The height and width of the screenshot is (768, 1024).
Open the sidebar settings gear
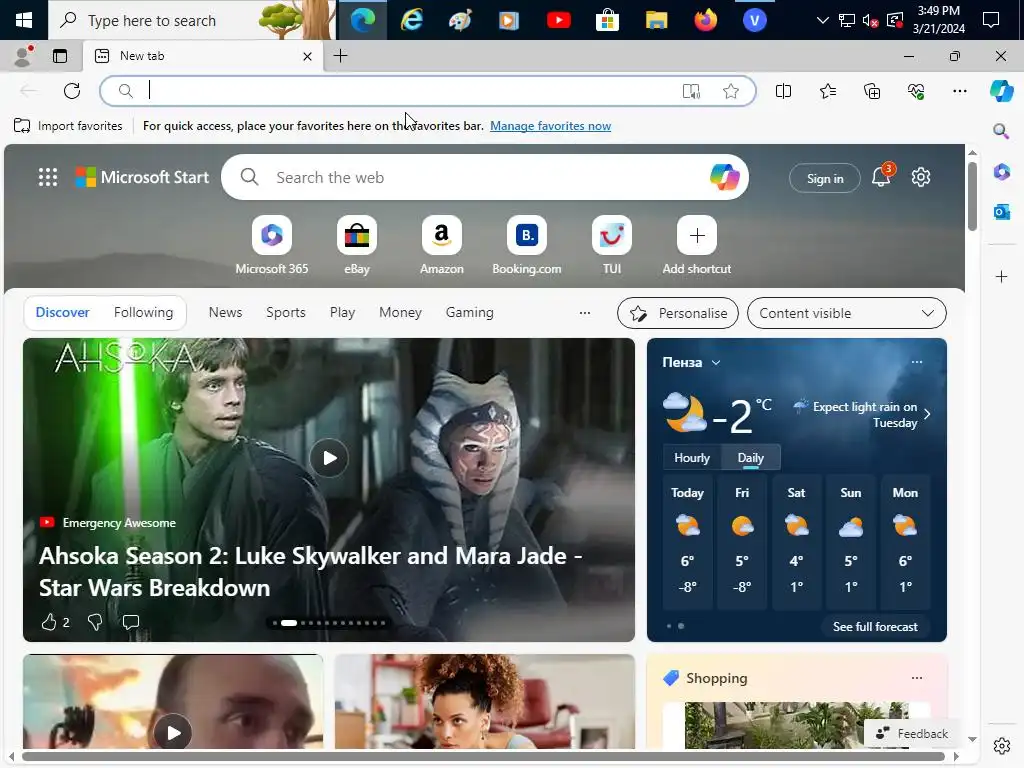(1002, 745)
